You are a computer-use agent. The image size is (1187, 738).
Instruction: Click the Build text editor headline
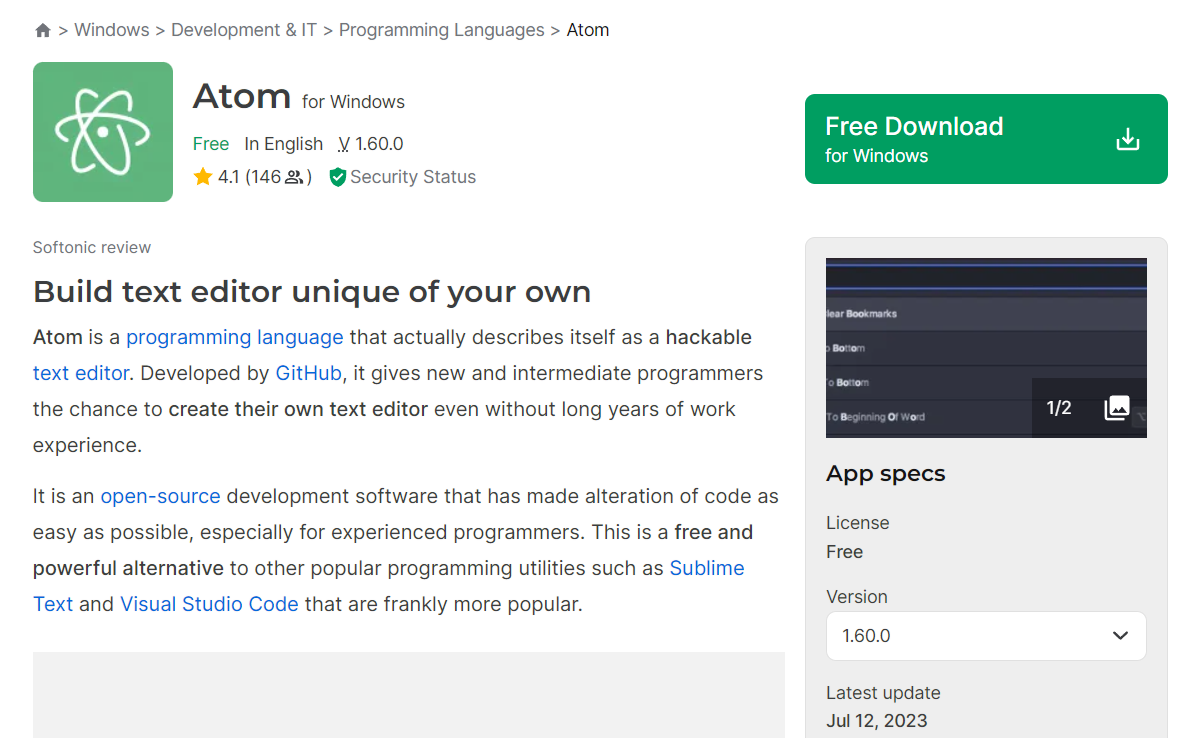point(312,292)
